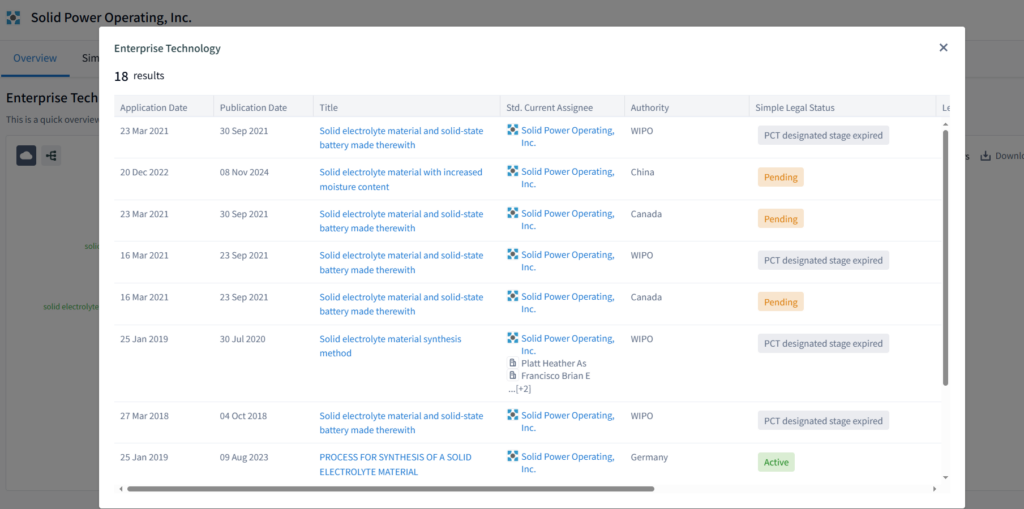The height and width of the screenshot is (509, 1024).
Task: Click the icon beside Platt Heather As
Action: click(x=513, y=363)
